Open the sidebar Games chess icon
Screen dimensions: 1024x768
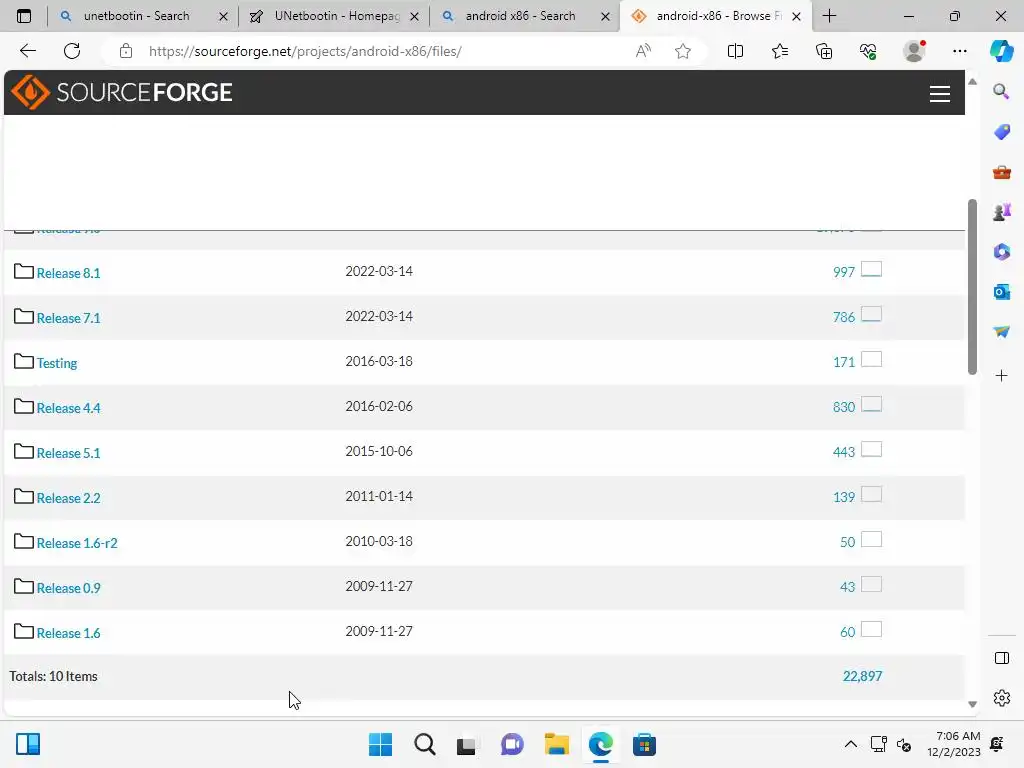(x=1001, y=212)
